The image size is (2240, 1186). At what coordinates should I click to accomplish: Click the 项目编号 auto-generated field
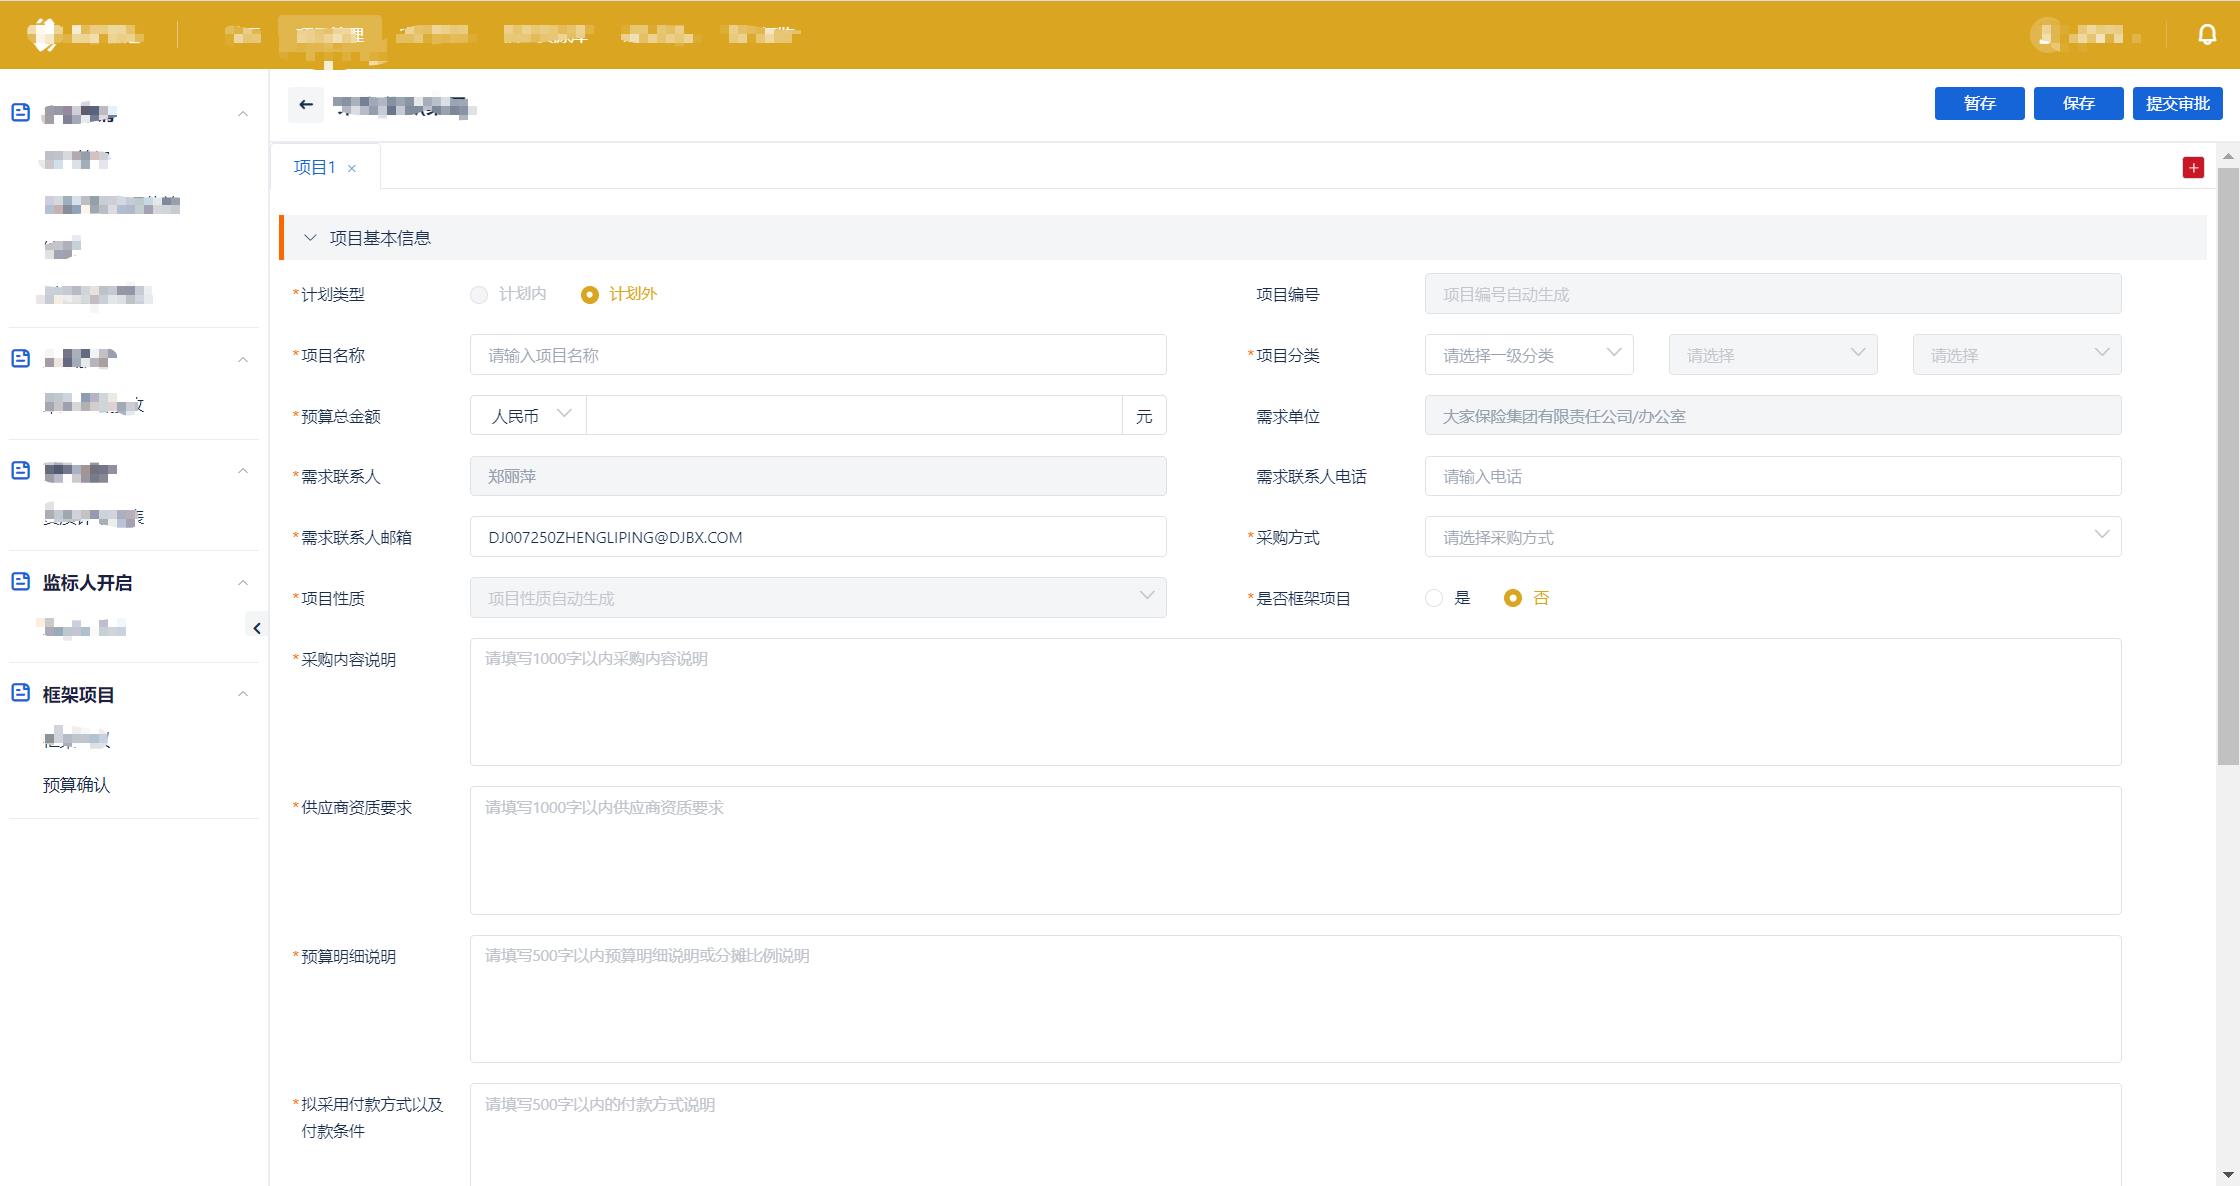[1773, 294]
